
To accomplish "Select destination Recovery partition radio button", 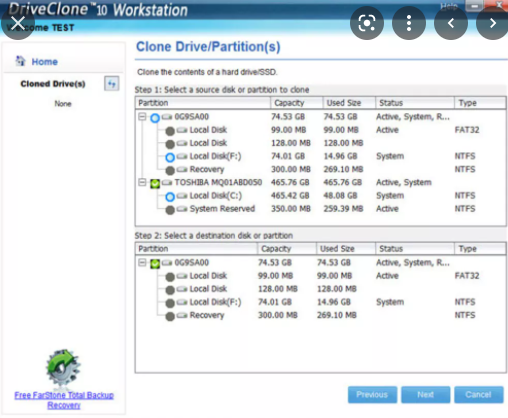I will [170, 316].
